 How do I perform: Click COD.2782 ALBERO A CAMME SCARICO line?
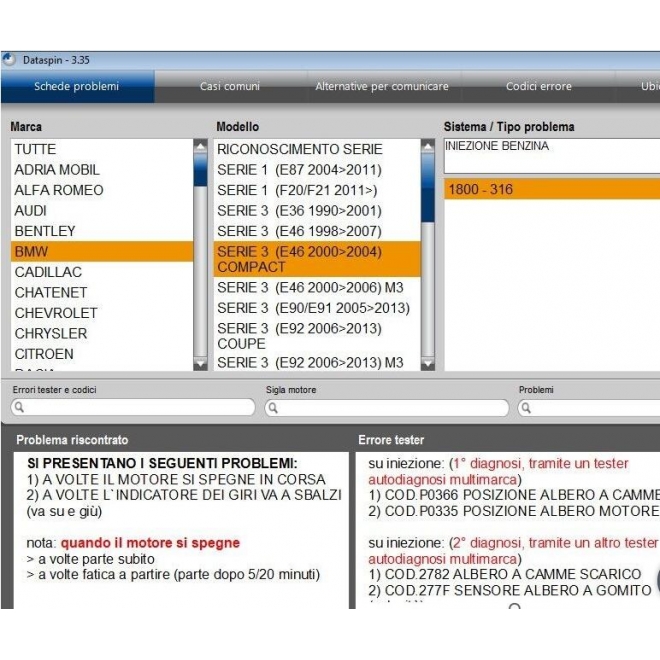click(505, 575)
